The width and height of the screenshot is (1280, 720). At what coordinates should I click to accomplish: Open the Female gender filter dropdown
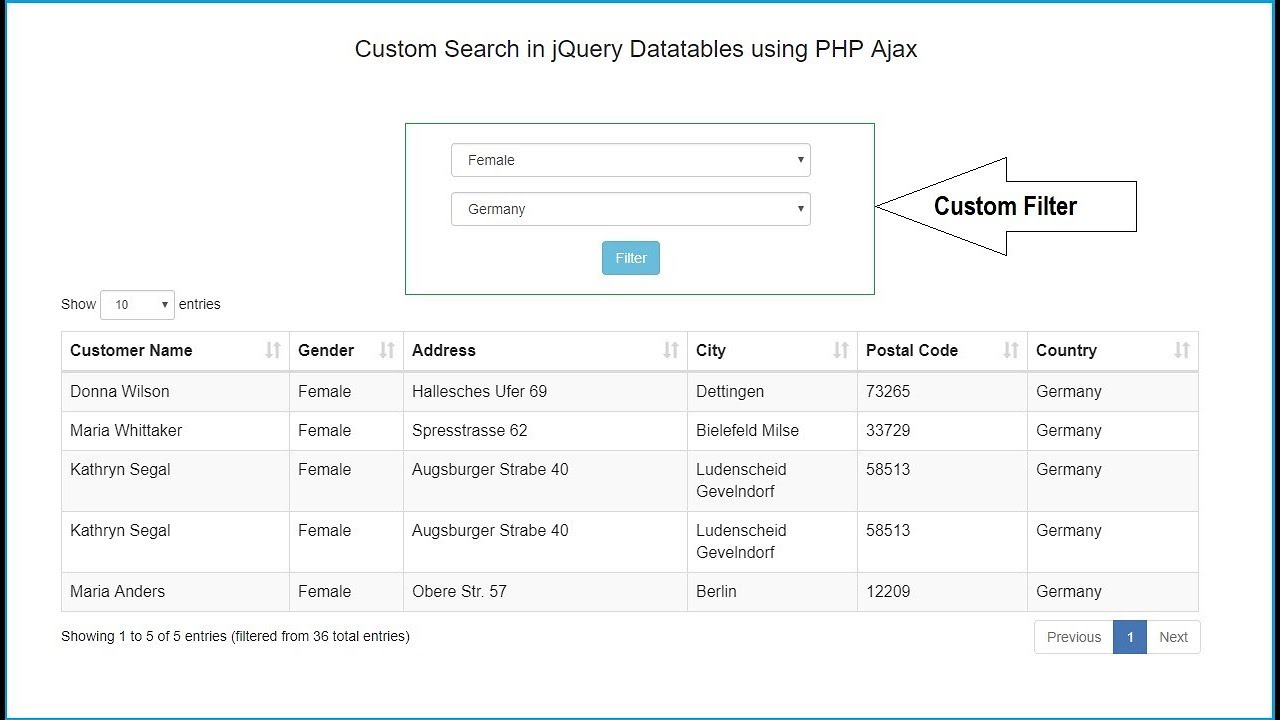pos(630,160)
